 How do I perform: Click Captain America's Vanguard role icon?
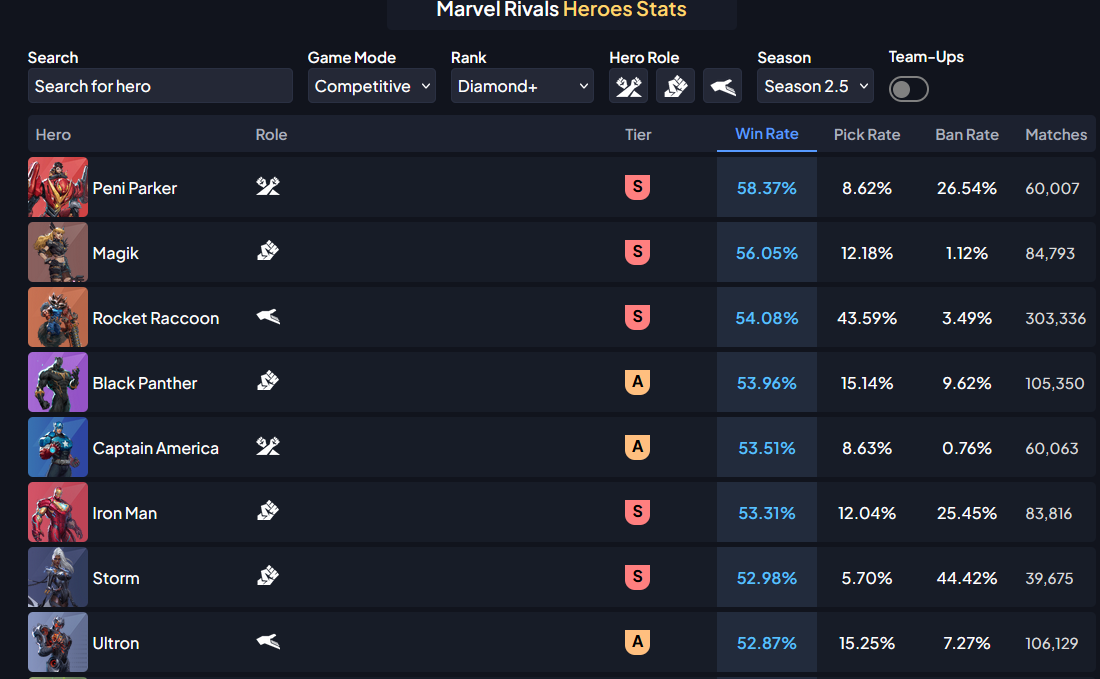268,446
